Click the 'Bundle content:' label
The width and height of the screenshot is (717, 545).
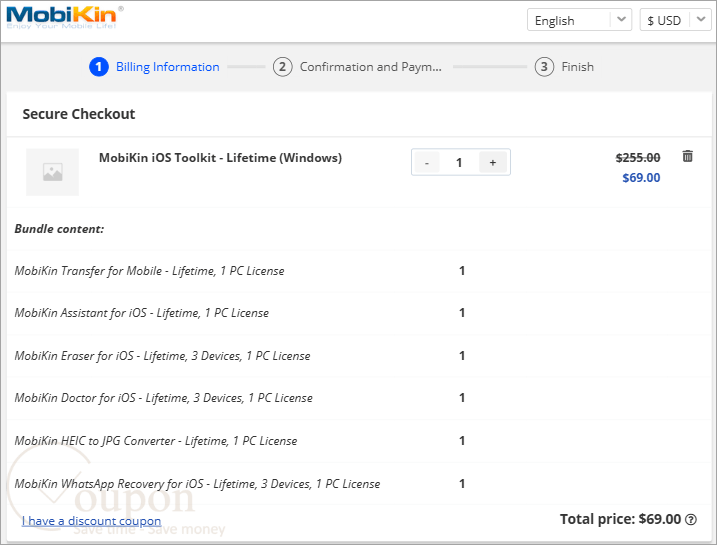click(x=59, y=229)
